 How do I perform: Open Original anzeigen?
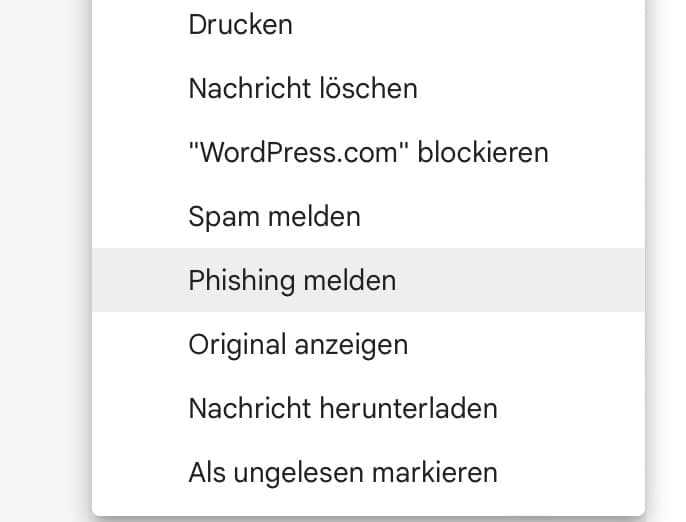pos(298,345)
